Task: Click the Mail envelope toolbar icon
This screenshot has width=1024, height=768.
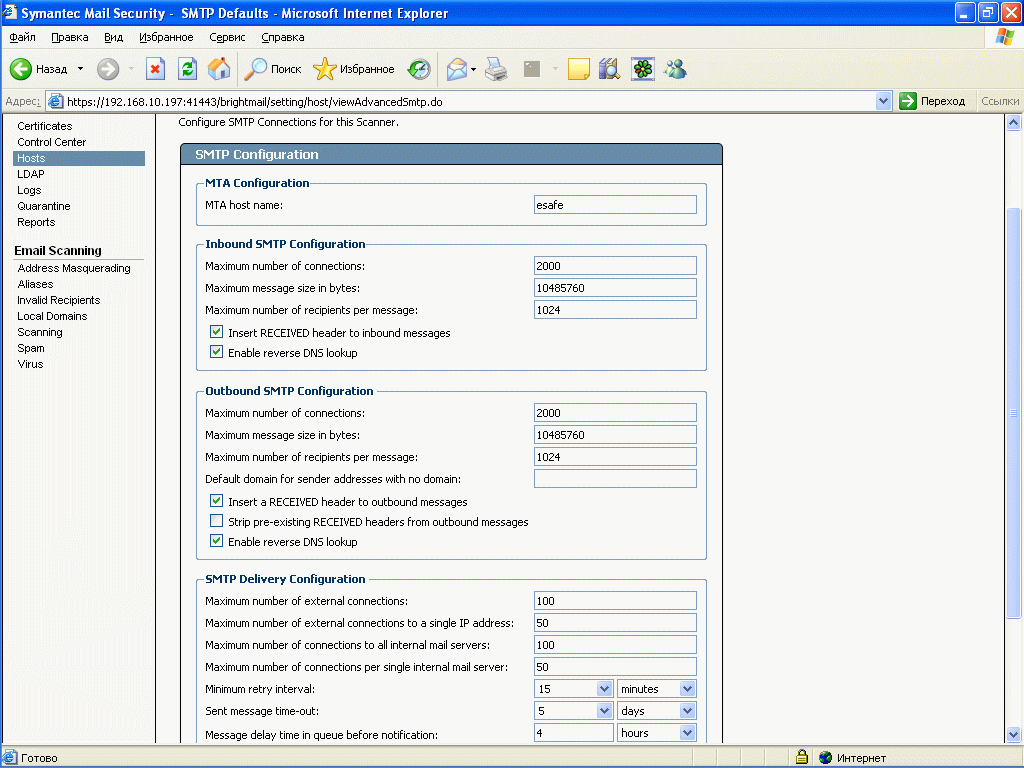Action: point(457,69)
